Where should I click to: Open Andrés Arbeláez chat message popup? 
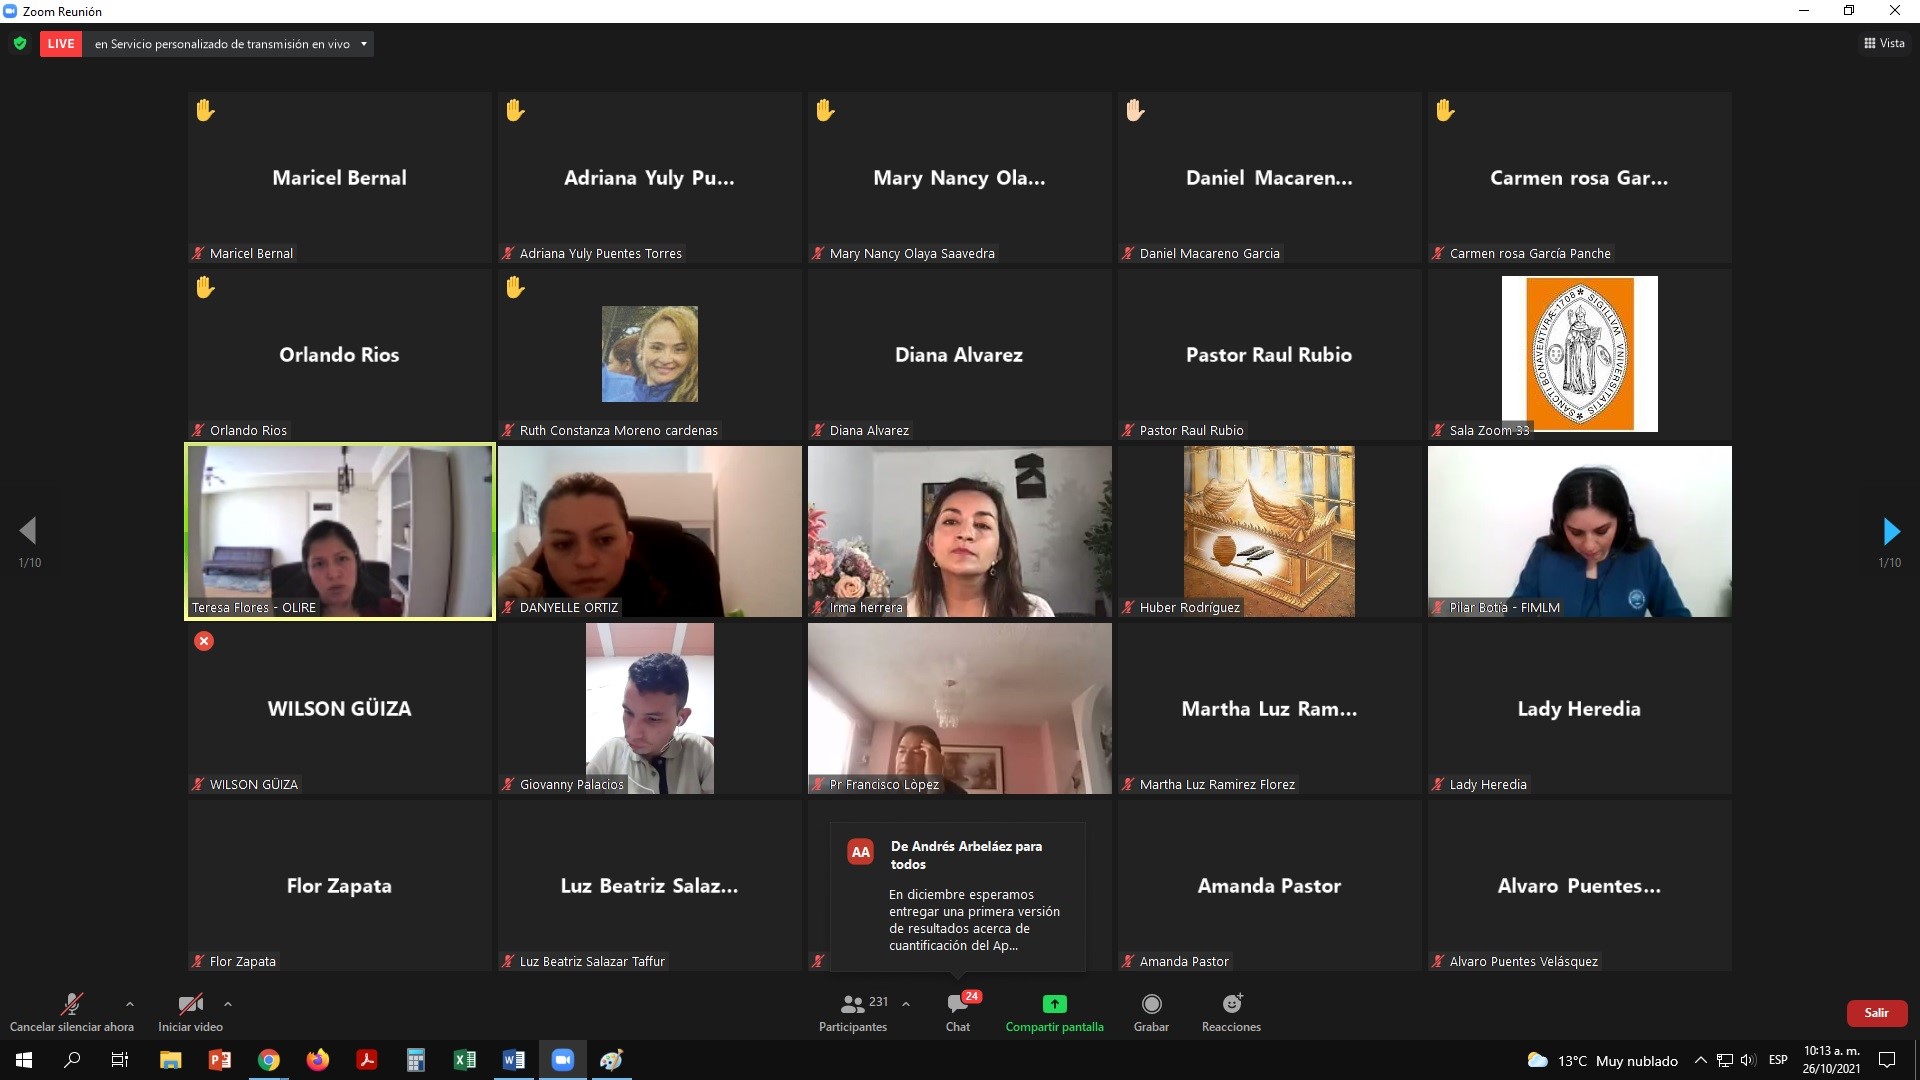[957, 896]
